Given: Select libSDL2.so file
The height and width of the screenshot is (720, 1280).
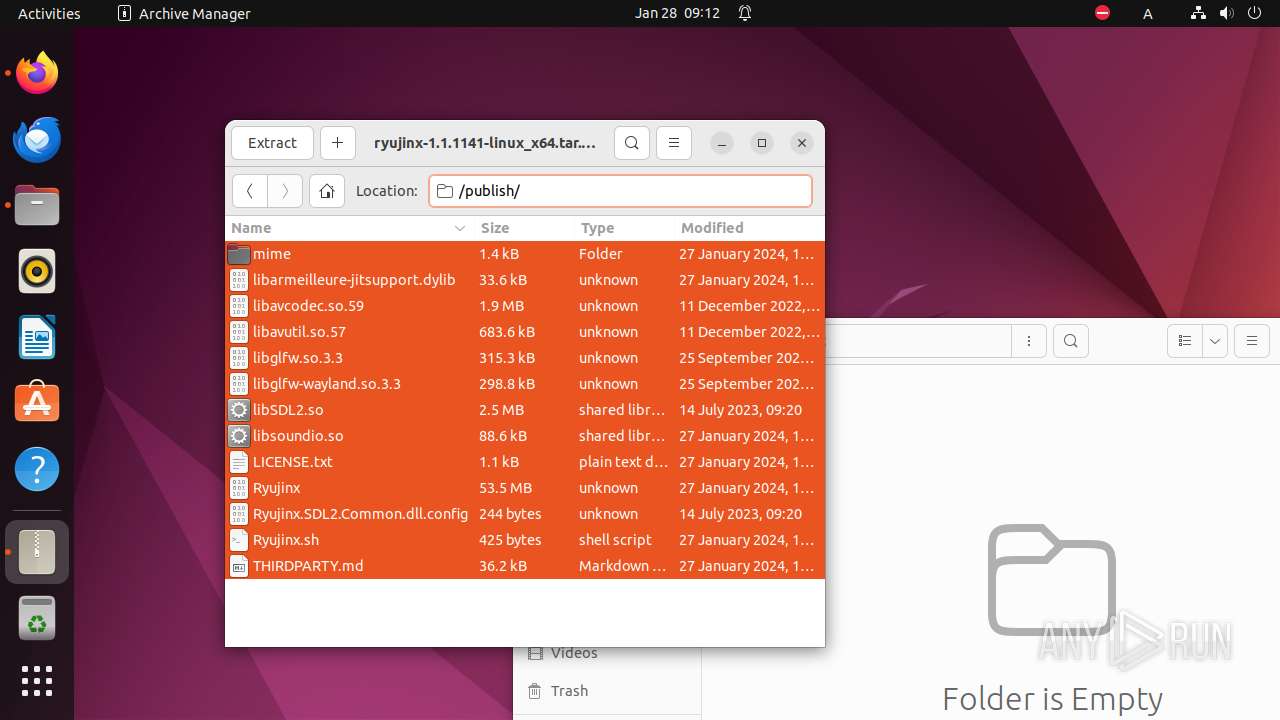Looking at the screenshot, I should point(525,410).
